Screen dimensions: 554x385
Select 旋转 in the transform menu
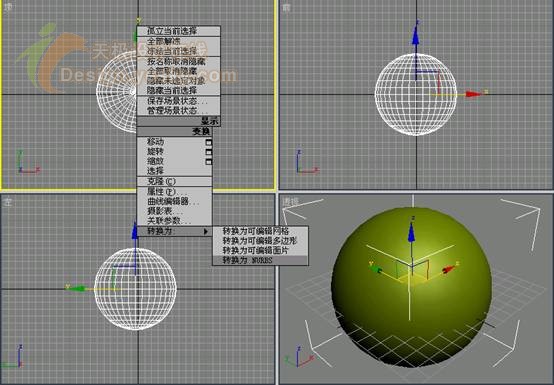click(x=175, y=152)
